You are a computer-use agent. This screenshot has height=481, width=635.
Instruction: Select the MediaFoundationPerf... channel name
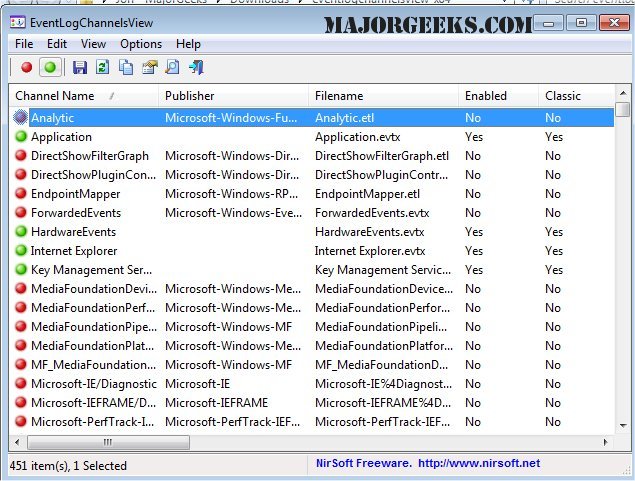point(93,308)
